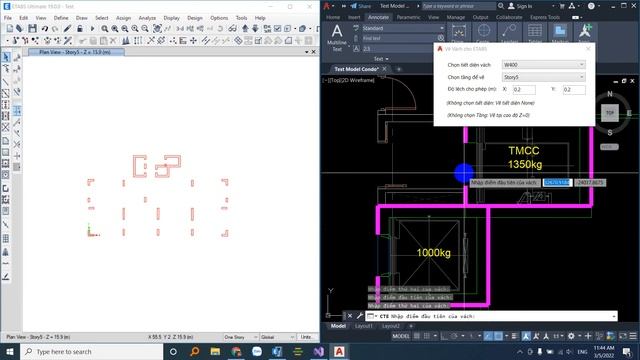Click the ETABS Save model icon
640x360 pixels.
(x=32, y=29)
